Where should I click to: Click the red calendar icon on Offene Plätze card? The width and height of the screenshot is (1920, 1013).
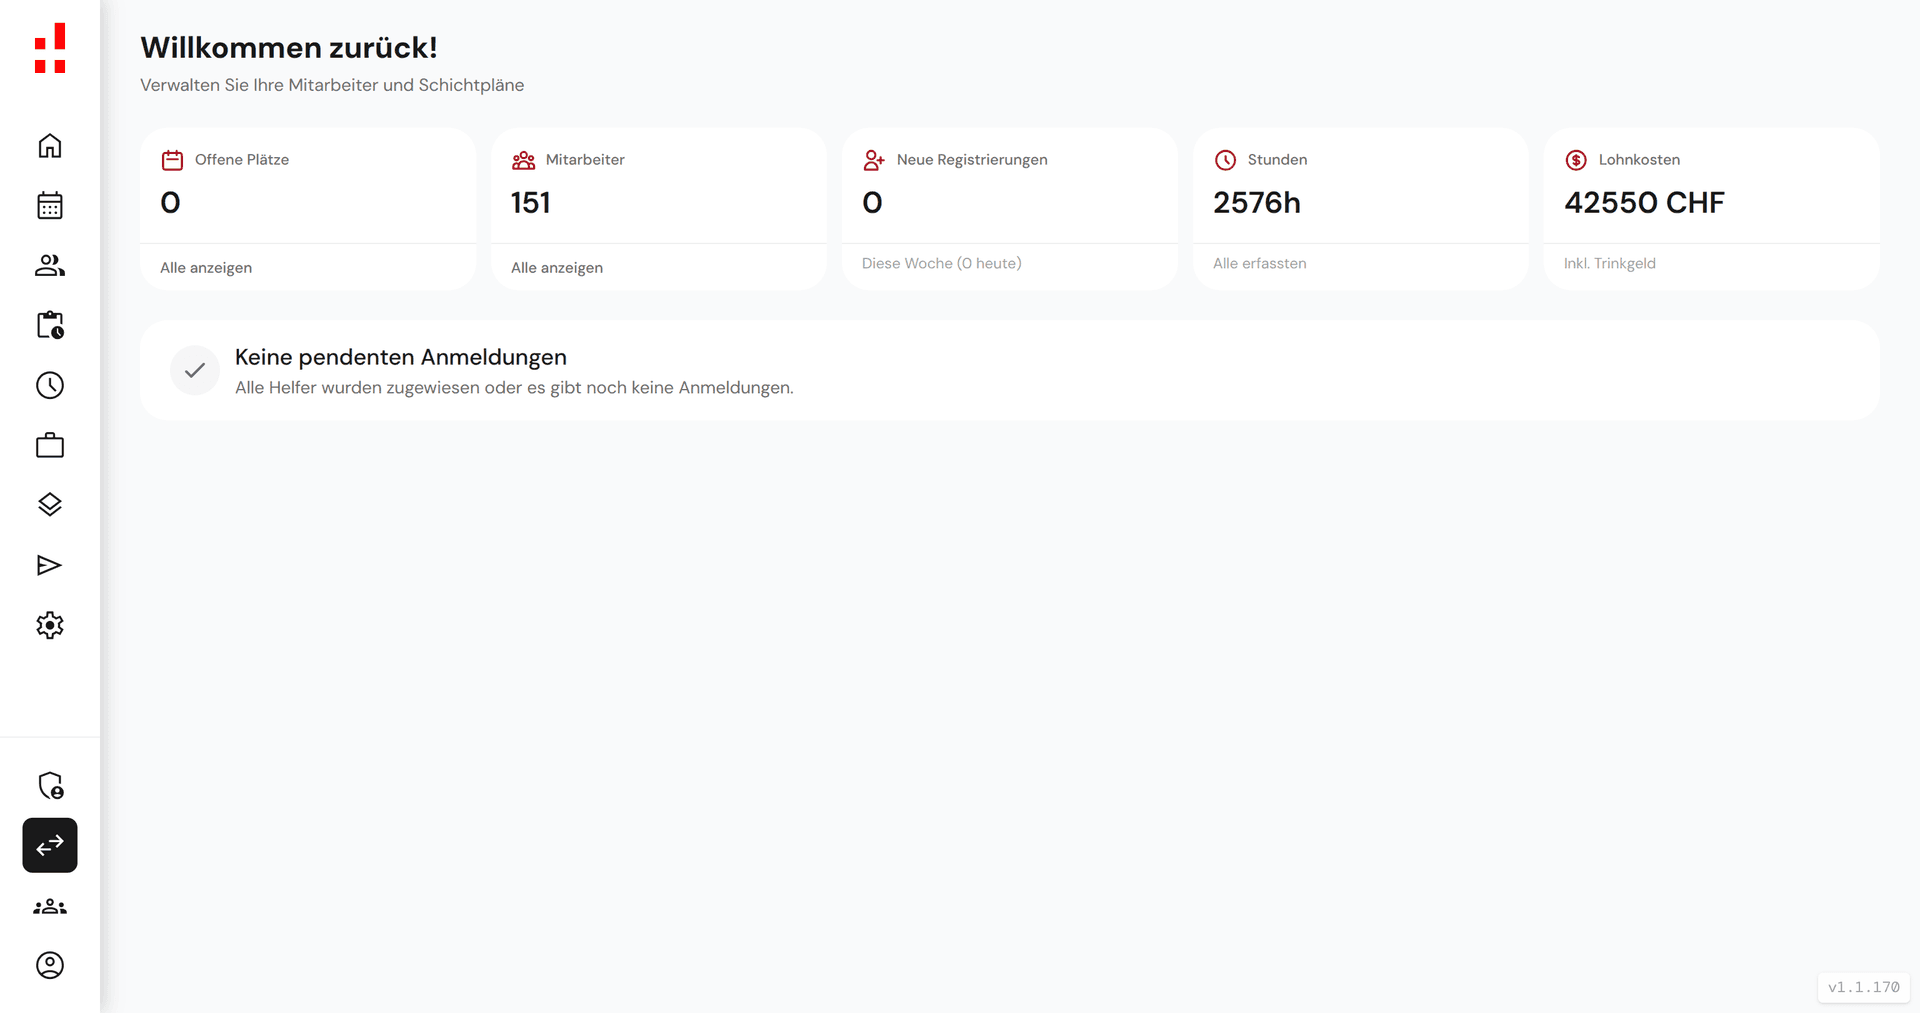173,159
